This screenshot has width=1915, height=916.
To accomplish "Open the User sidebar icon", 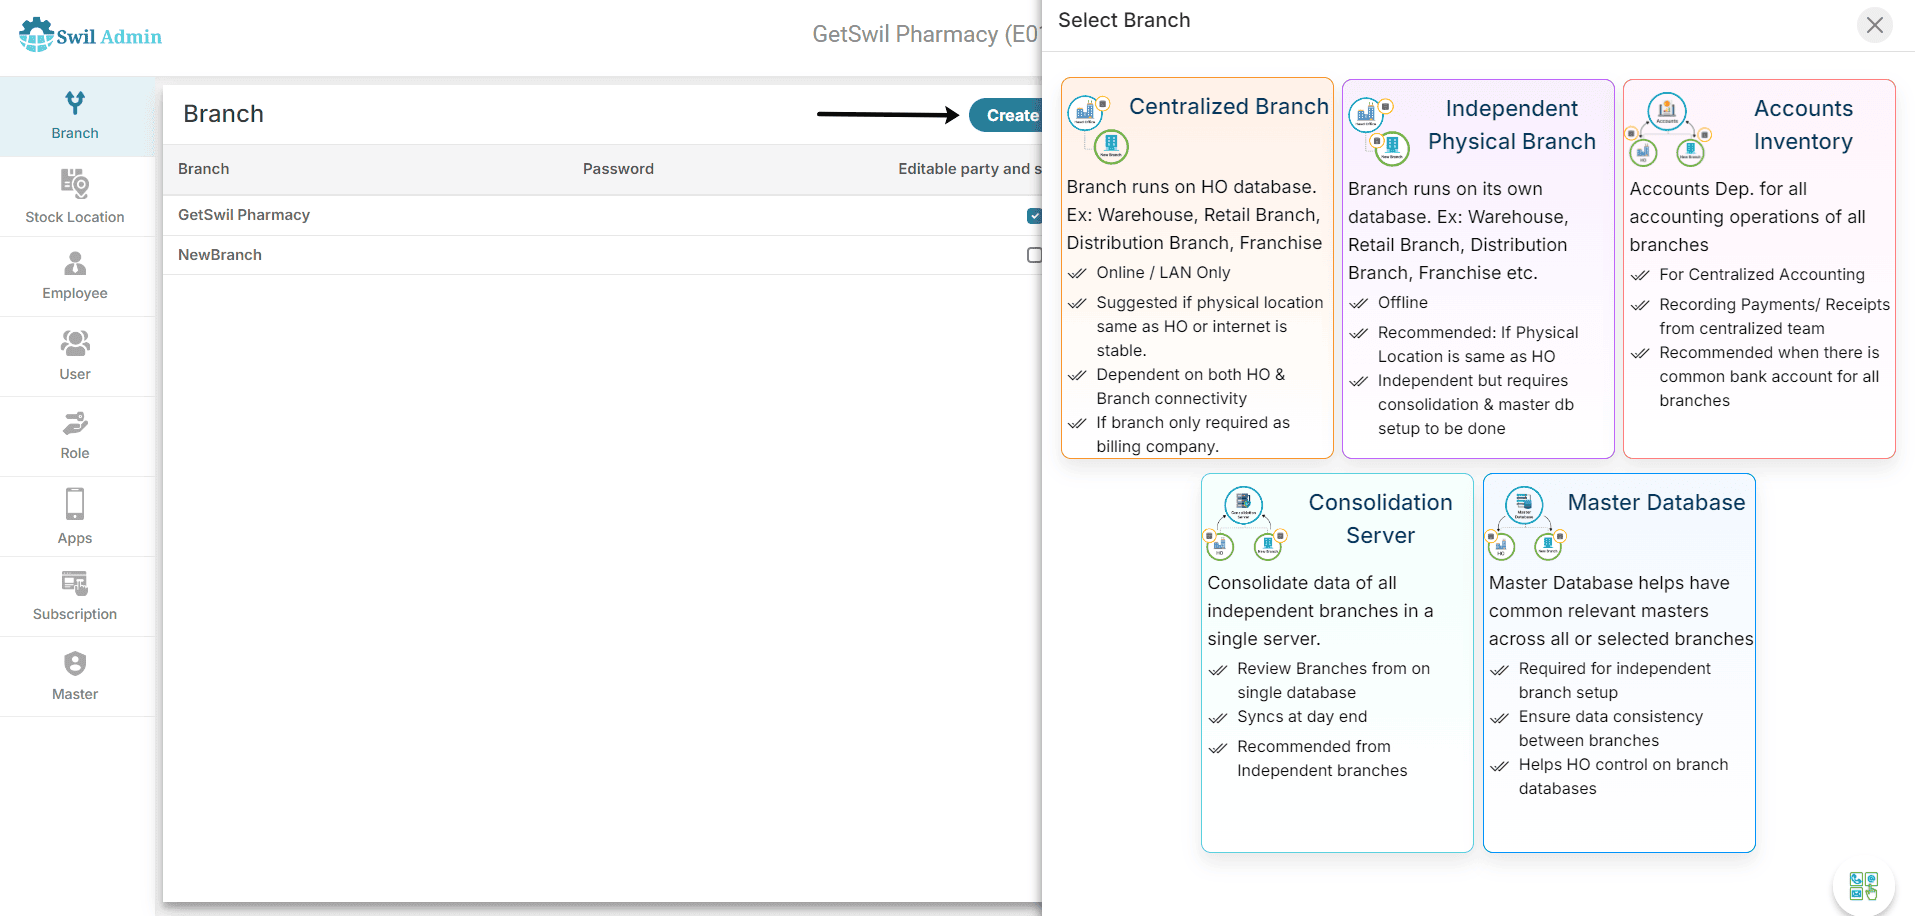I will point(75,343).
